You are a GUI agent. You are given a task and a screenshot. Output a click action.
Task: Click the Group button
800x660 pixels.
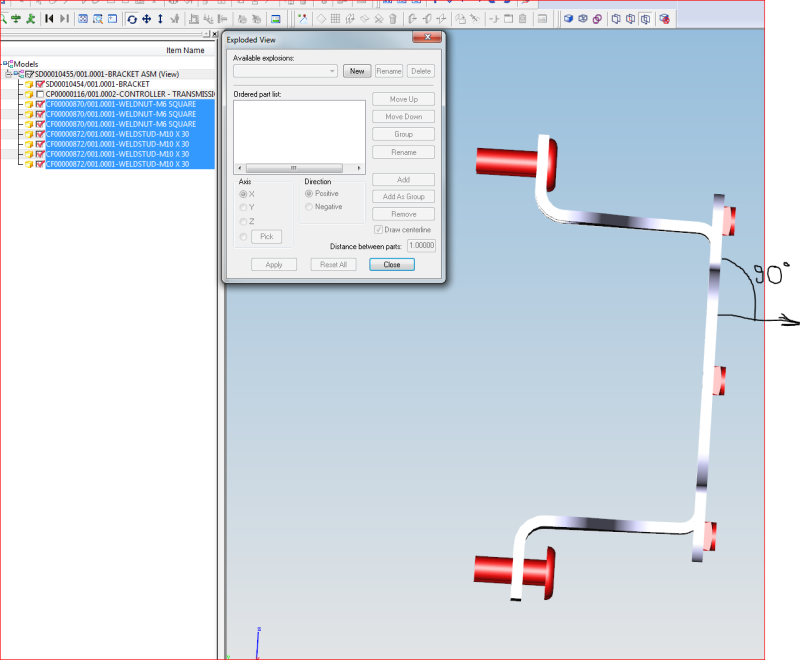(404, 134)
